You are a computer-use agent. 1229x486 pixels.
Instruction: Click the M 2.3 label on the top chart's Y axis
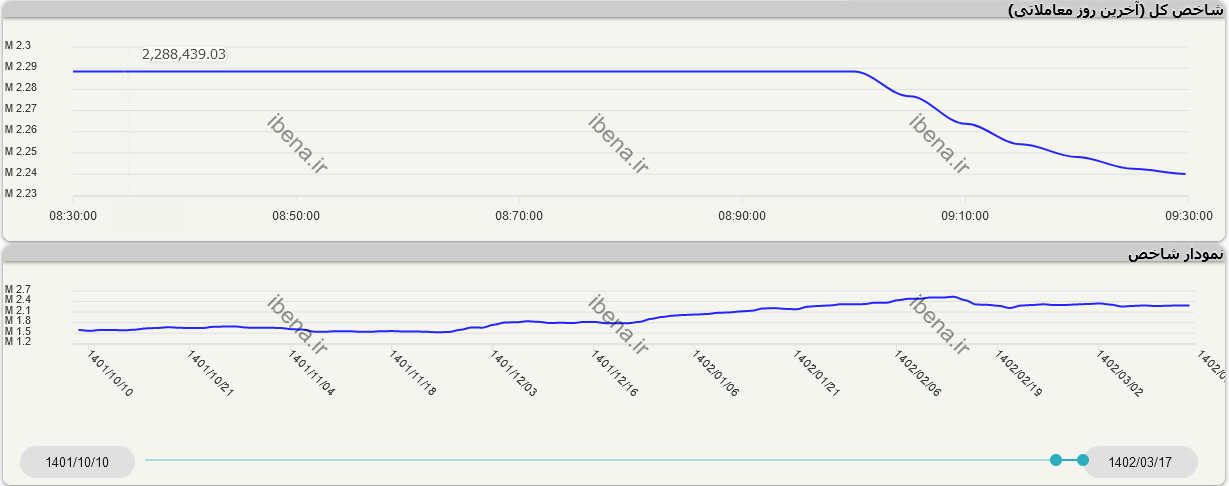[19, 46]
